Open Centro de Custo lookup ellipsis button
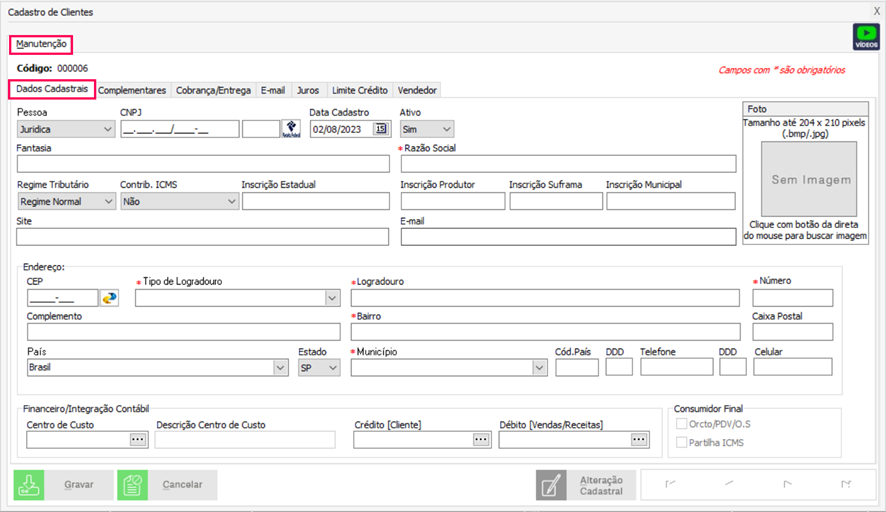Screen dimensions: 886x512 tap(138, 439)
